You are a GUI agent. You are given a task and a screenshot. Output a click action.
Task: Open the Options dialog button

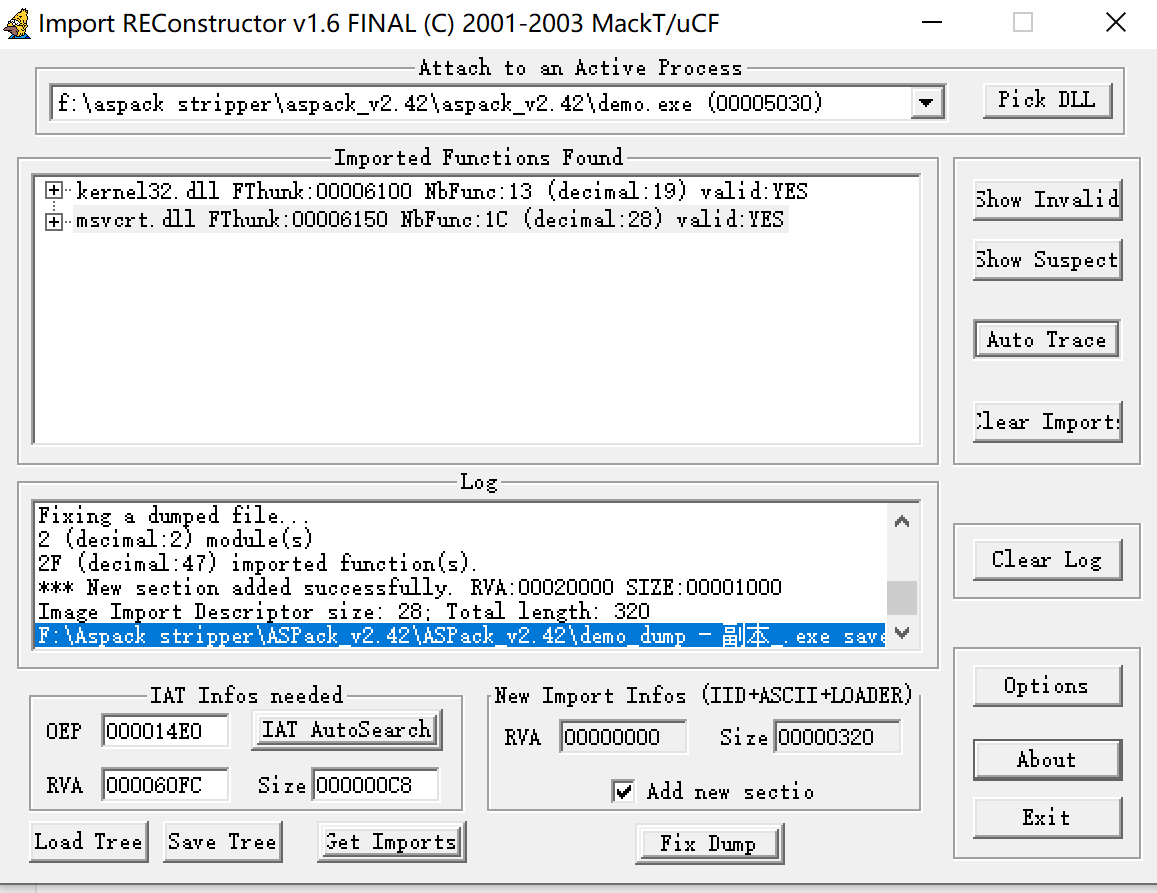click(1046, 686)
